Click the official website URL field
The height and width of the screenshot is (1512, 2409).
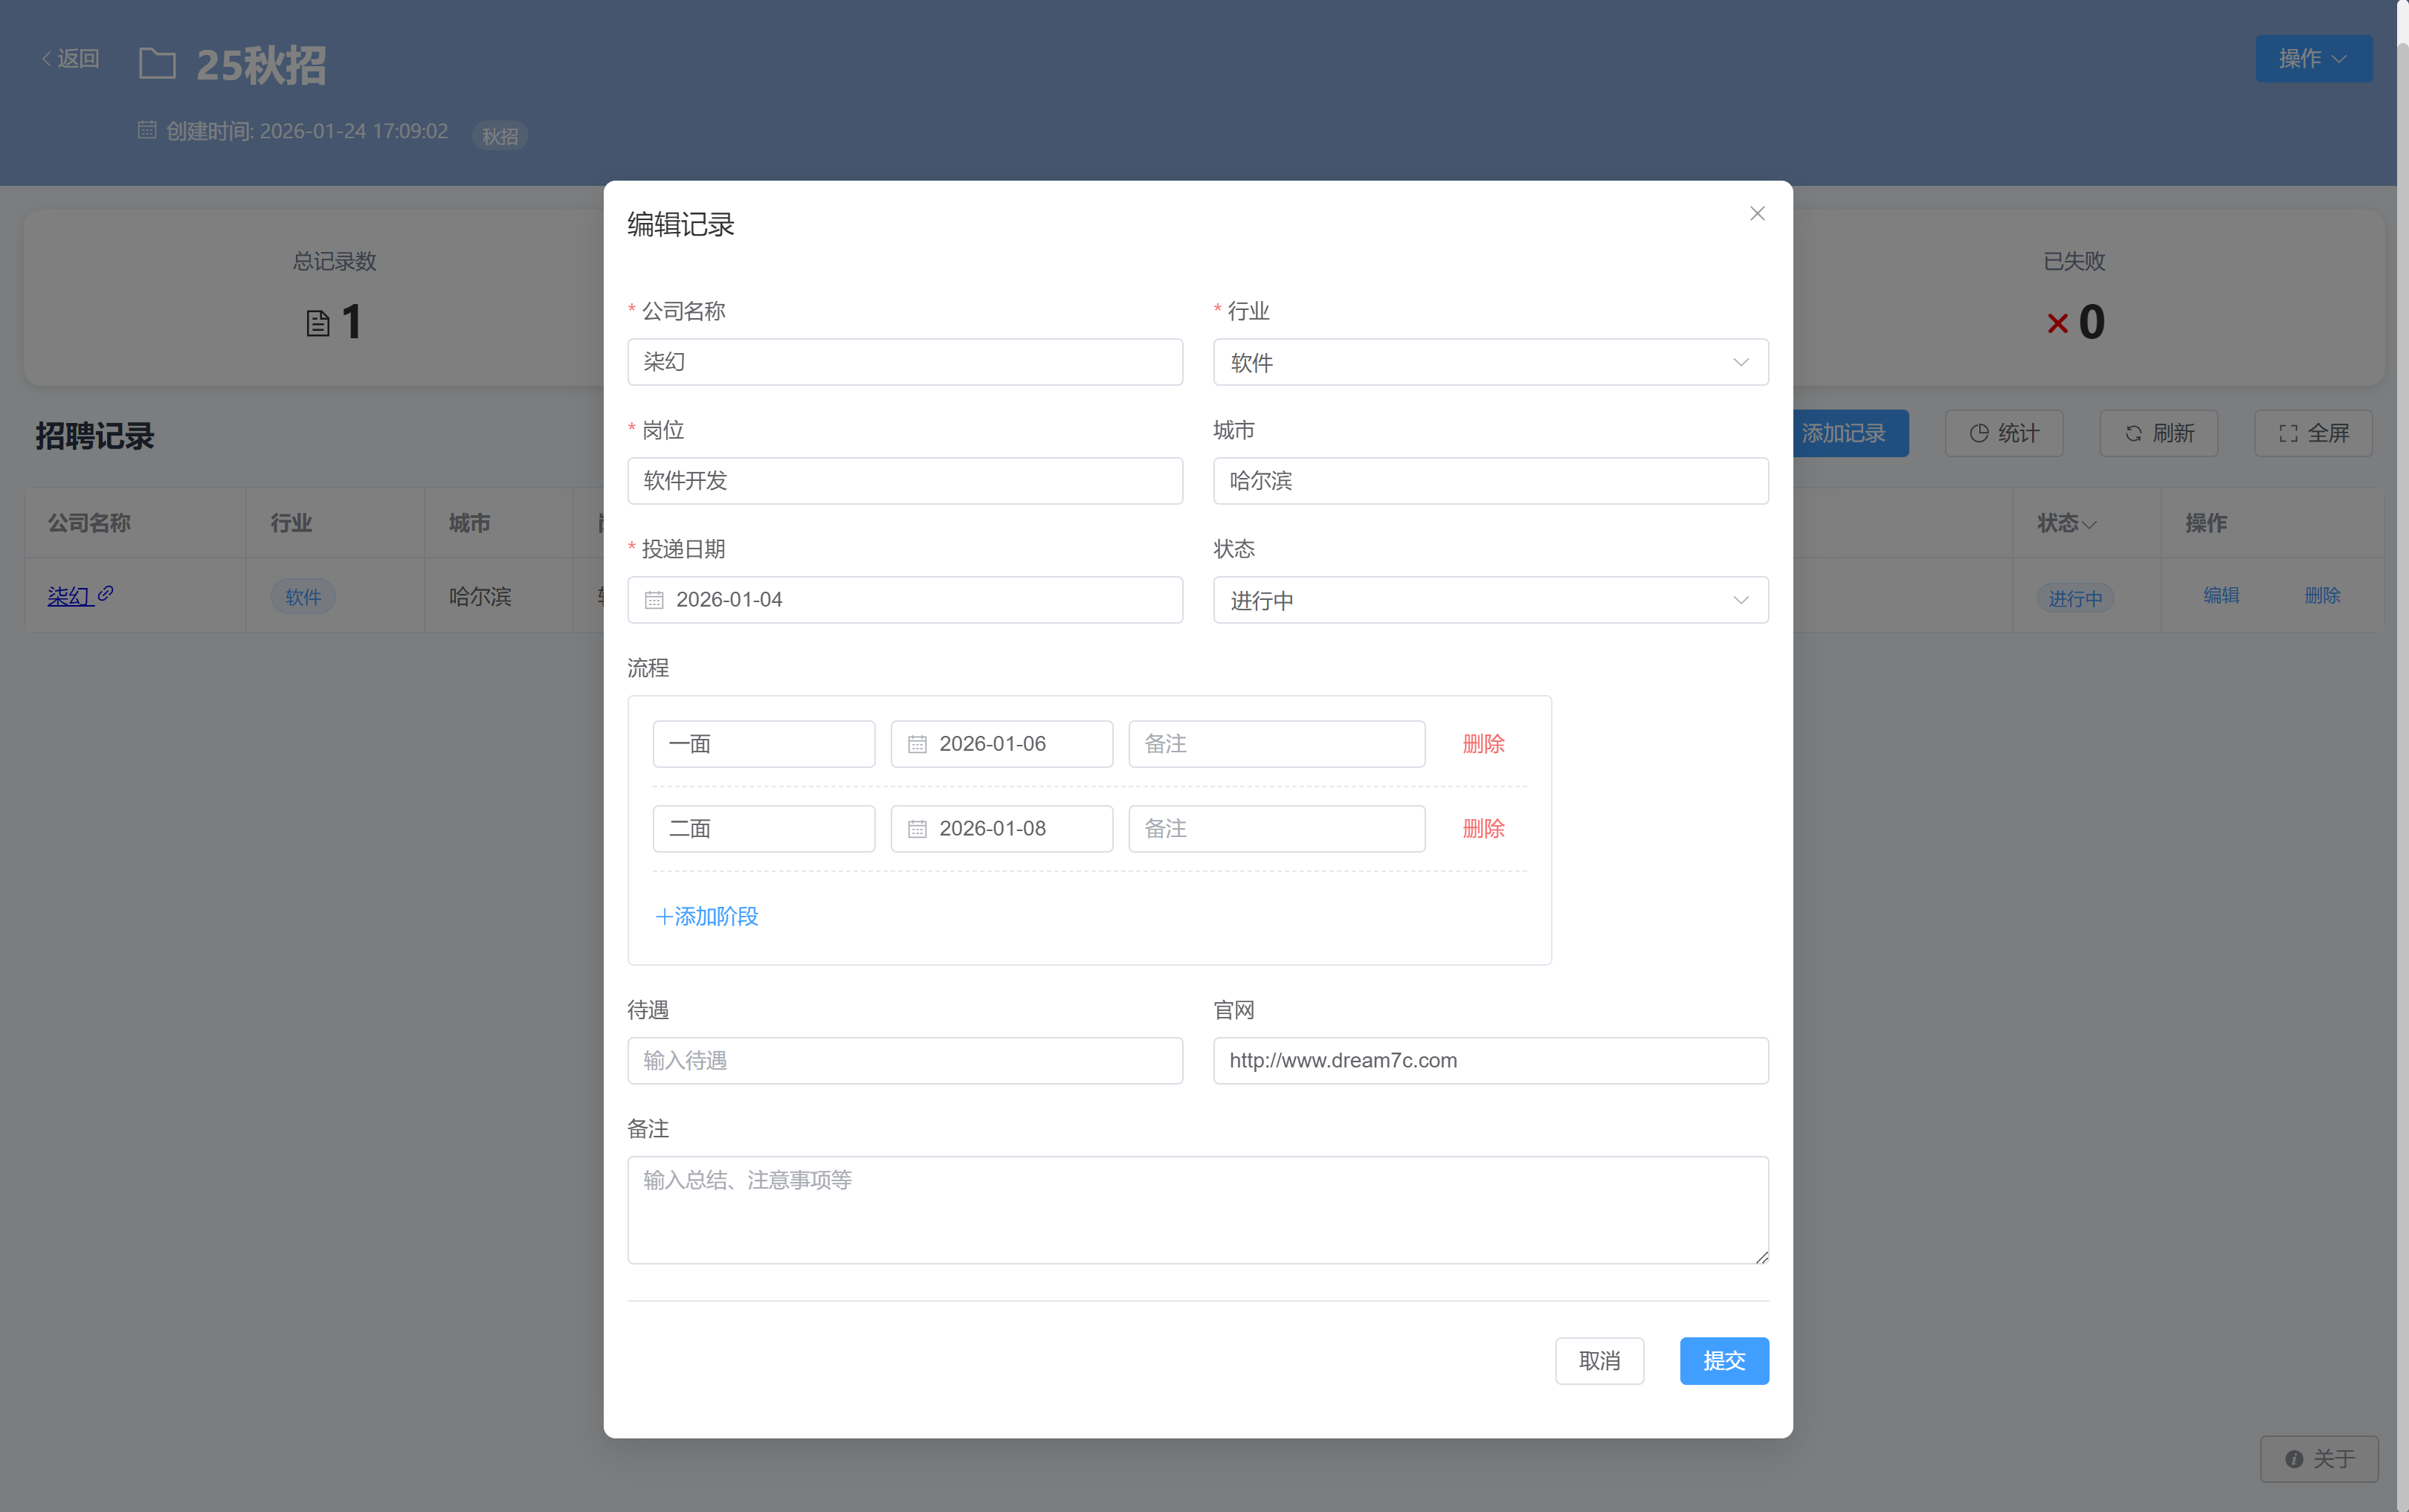(x=1490, y=1060)
